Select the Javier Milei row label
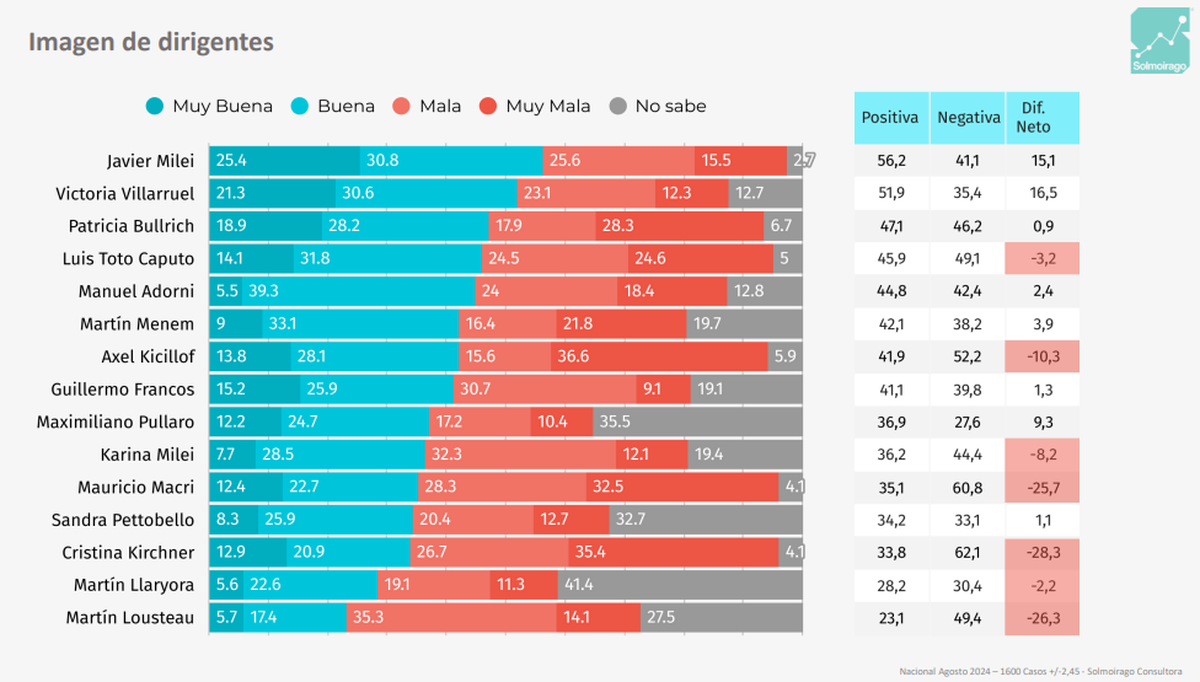This screenshot has height=682, width=1200. pos(151,161)
